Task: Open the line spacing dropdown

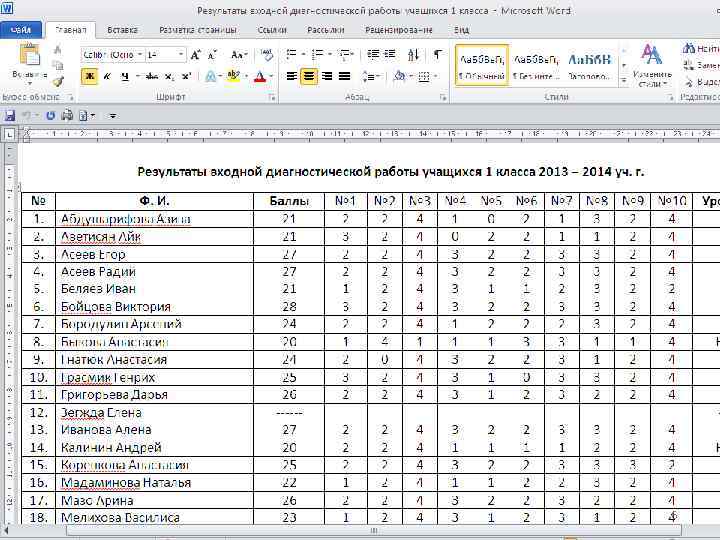Action: [x=370, y=76]
